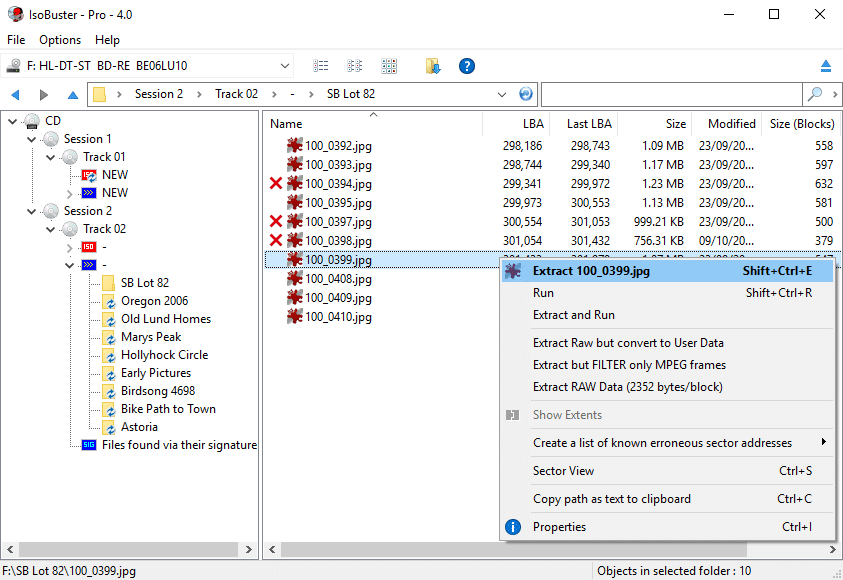This screenshot has width=843, height=580.
Task: Select the Oregon 2006 folder
Action: pyautogui.click(x=154, y=301)
